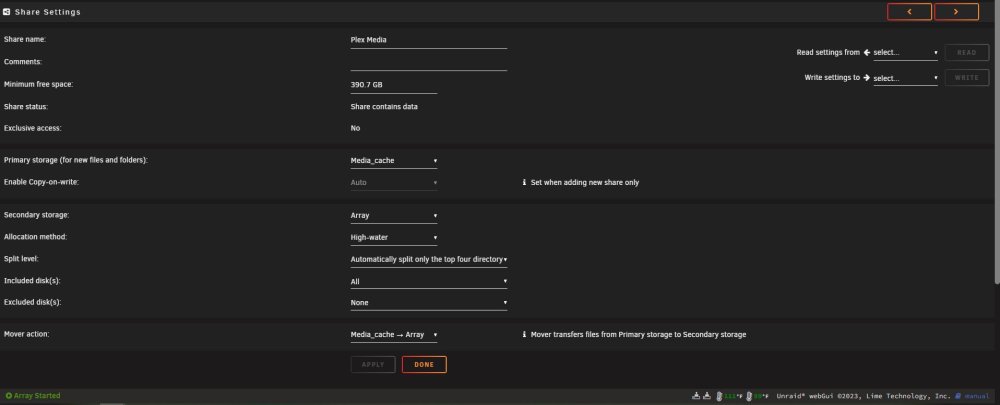
Task: Click the WRITE button
Action: [x=967, y=78]
